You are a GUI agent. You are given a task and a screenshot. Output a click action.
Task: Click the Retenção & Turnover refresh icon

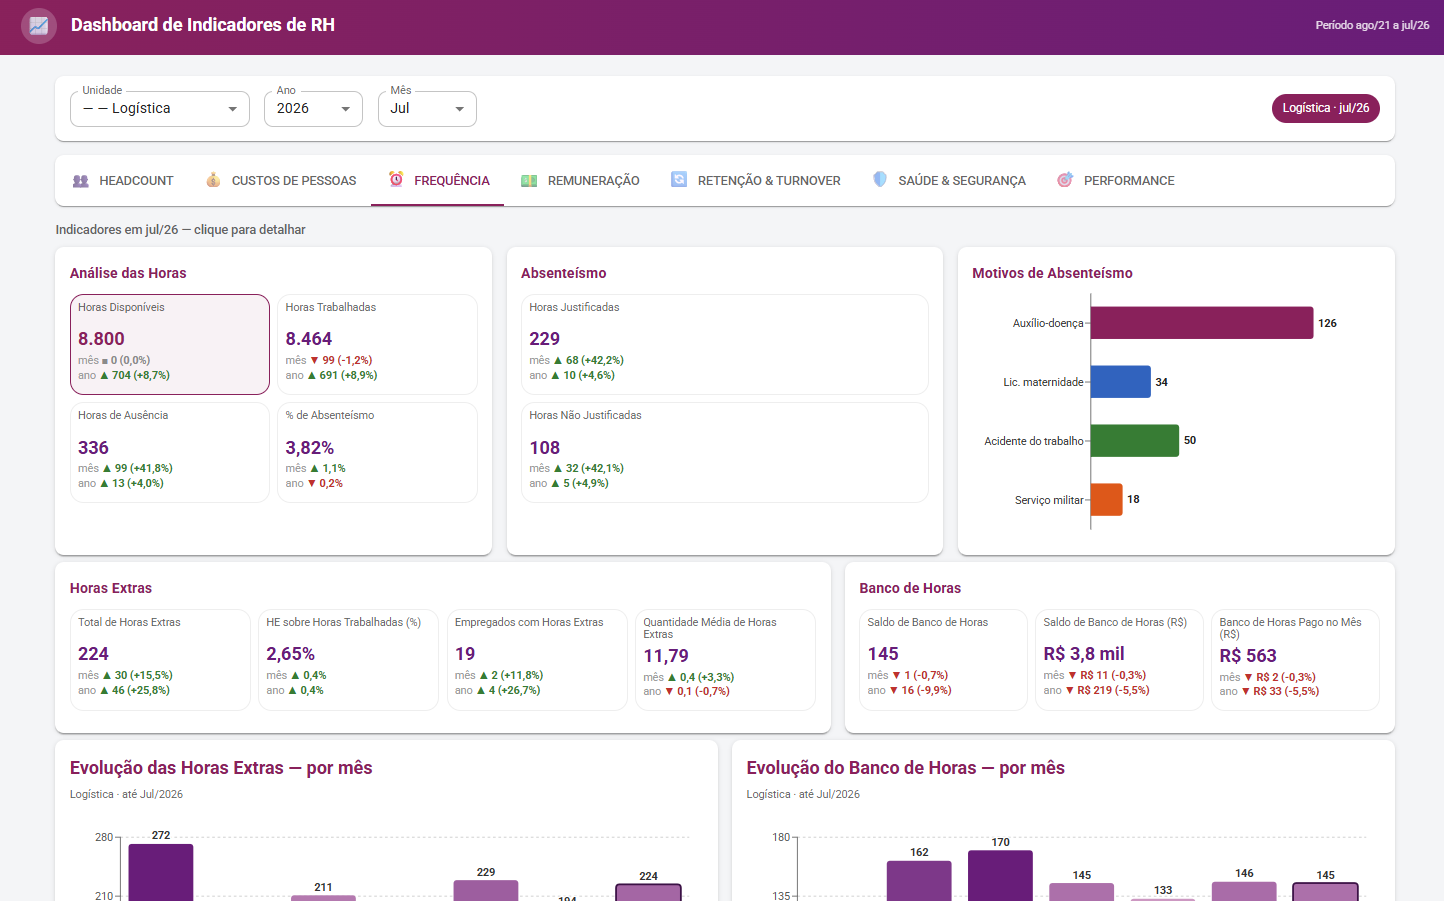(679, 179)
